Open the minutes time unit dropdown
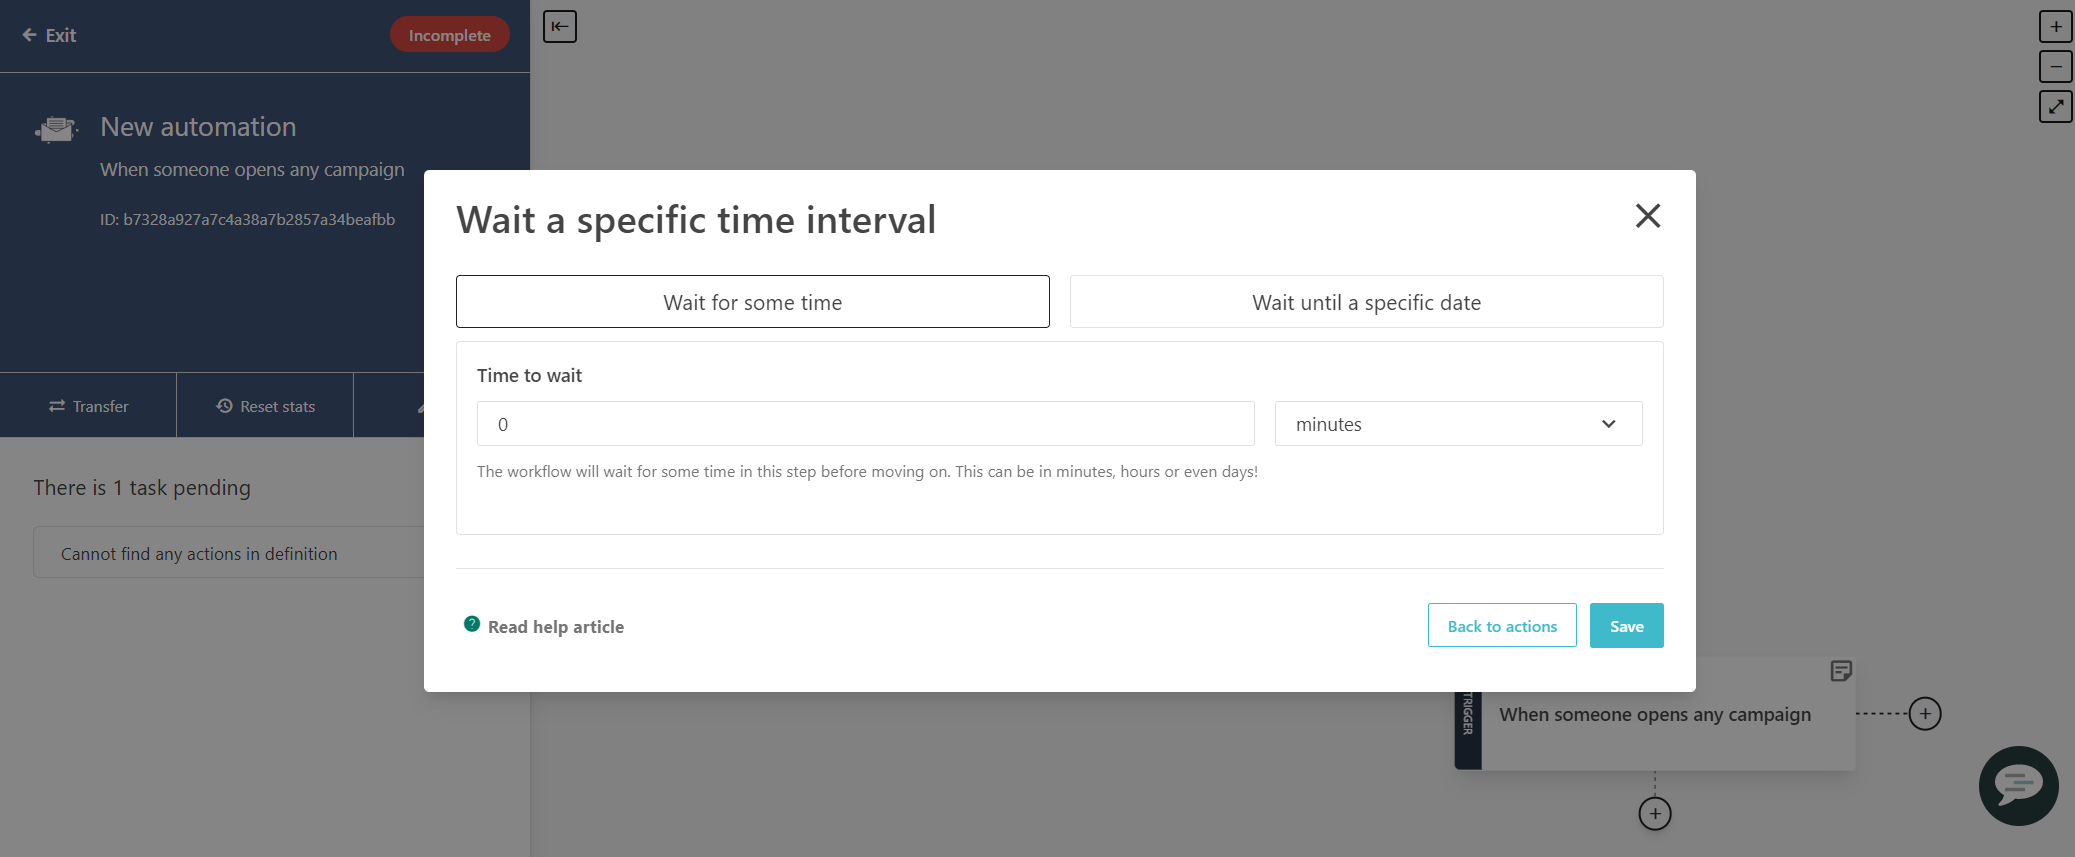Image resolution: width=2075 pixels, height=857 pixels. tap(1457, 423)
